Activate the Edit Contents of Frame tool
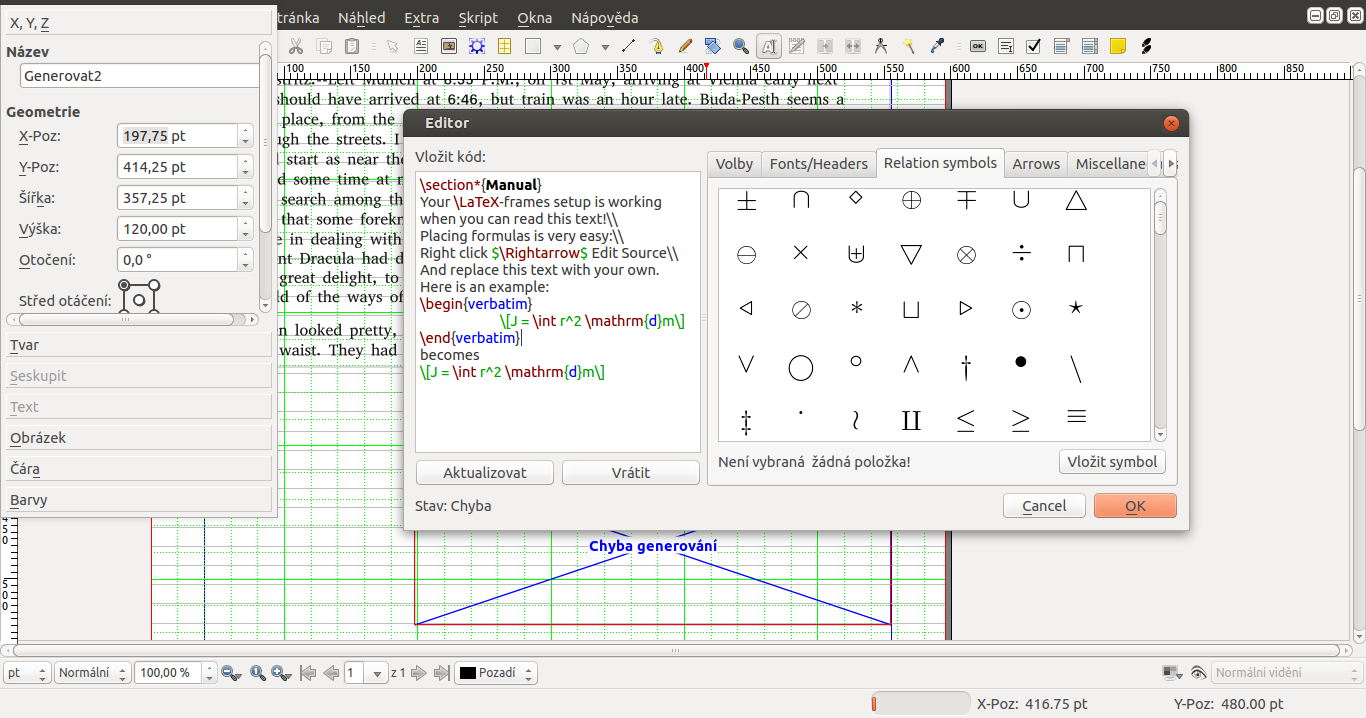 pyautogui.click(x=769, y=46)
